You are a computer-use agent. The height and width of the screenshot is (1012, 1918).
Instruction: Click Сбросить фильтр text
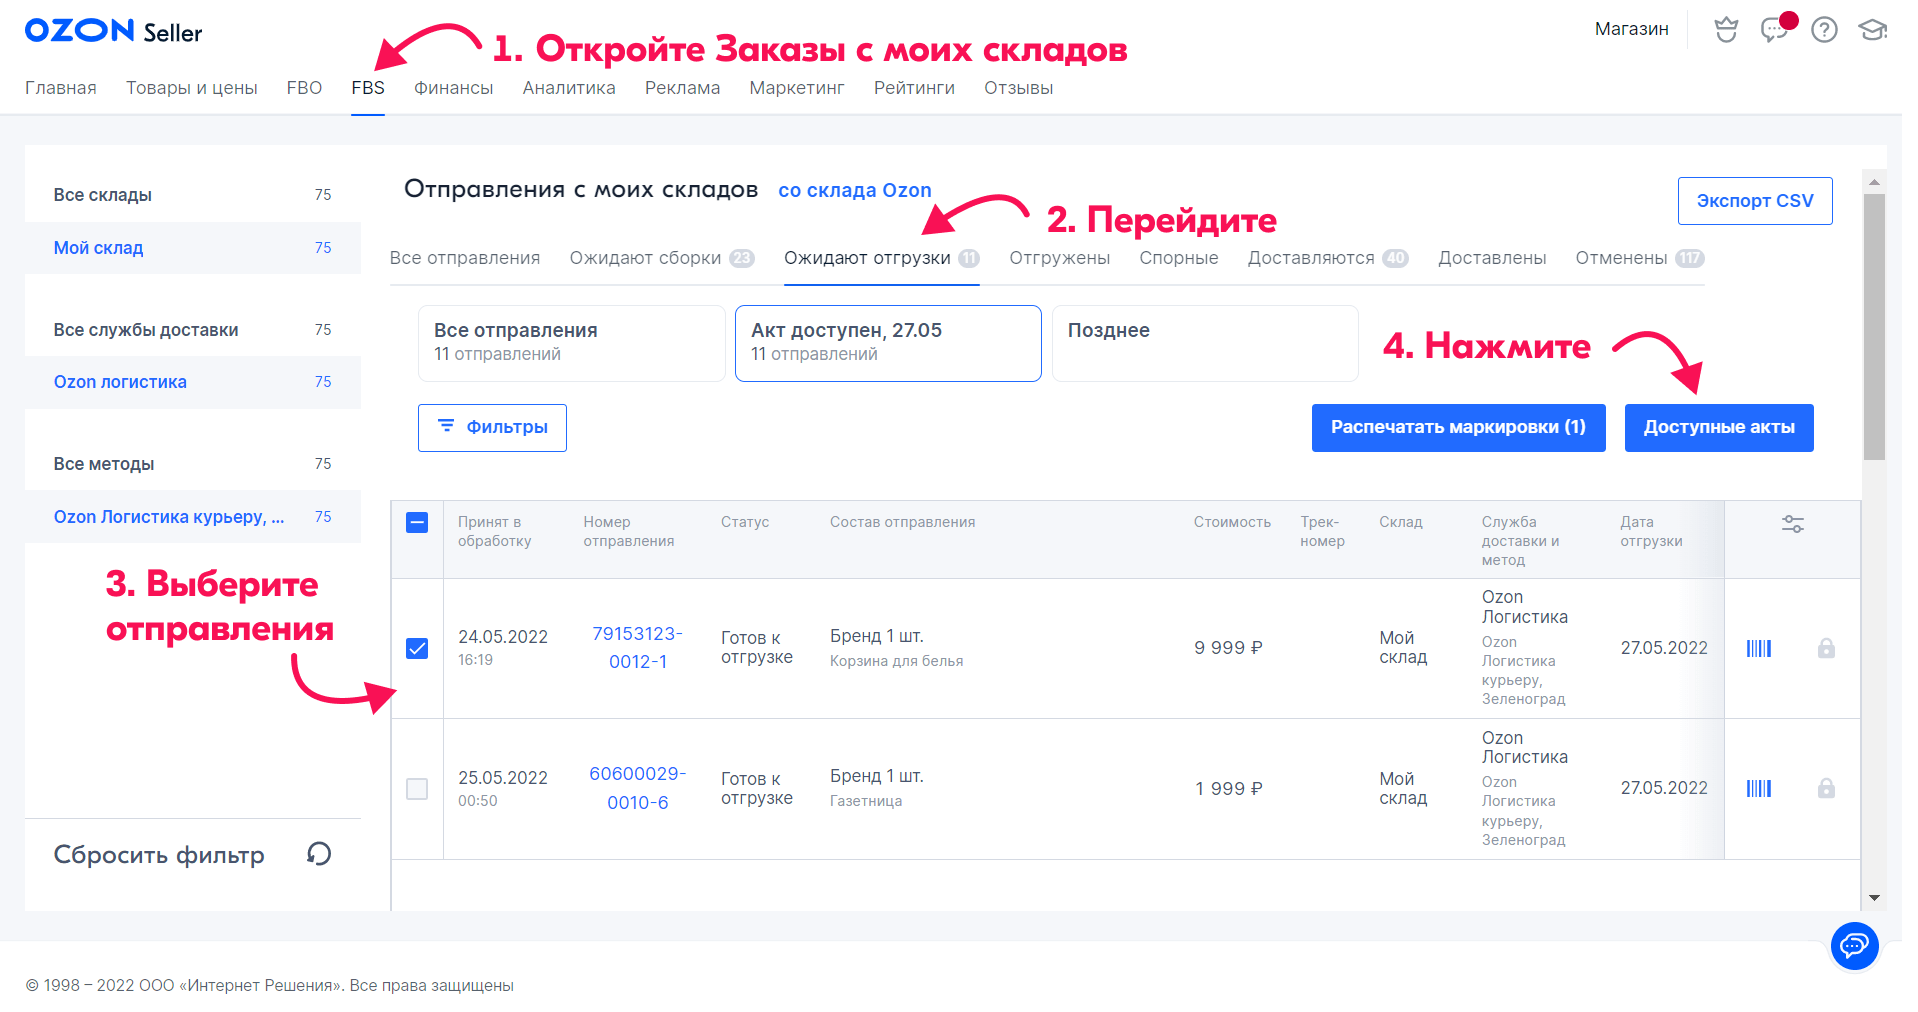(159, 855)
